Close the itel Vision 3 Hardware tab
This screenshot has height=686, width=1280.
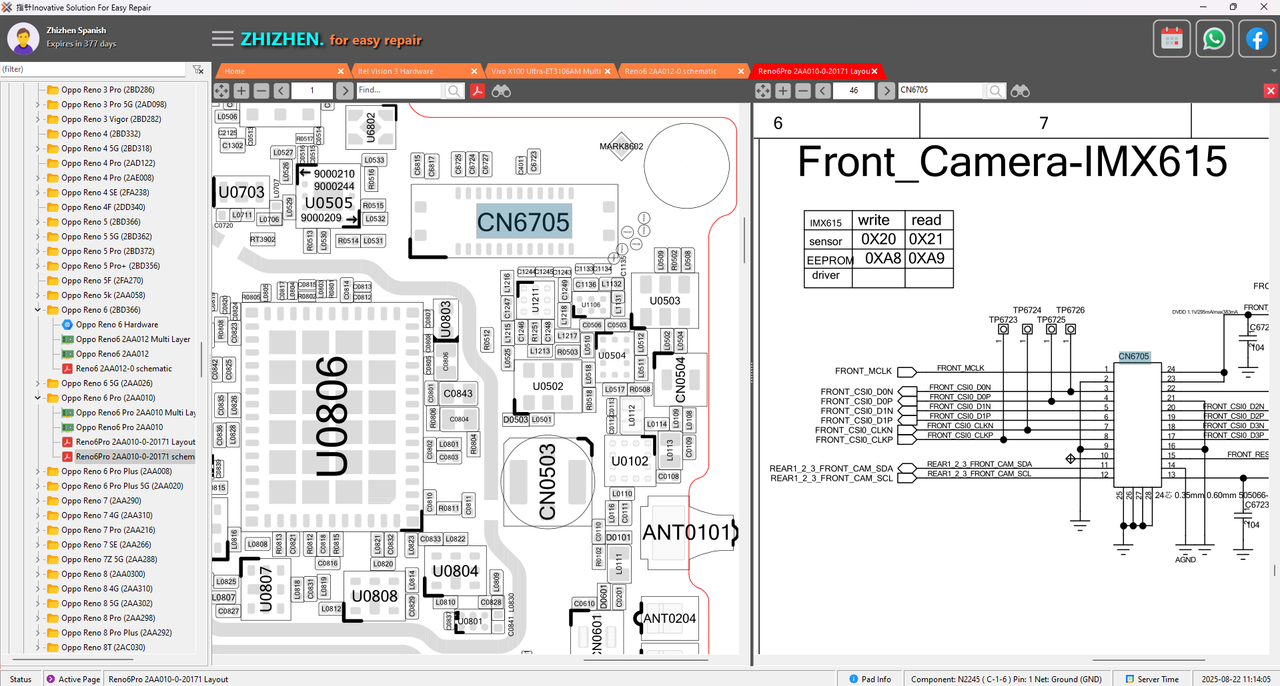coord(473,71)
